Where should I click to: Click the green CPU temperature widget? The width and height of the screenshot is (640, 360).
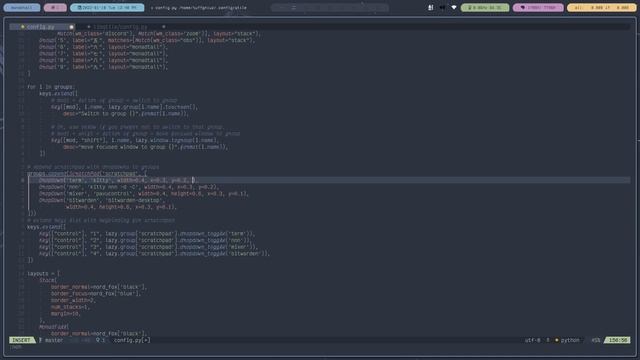point(485,7)
